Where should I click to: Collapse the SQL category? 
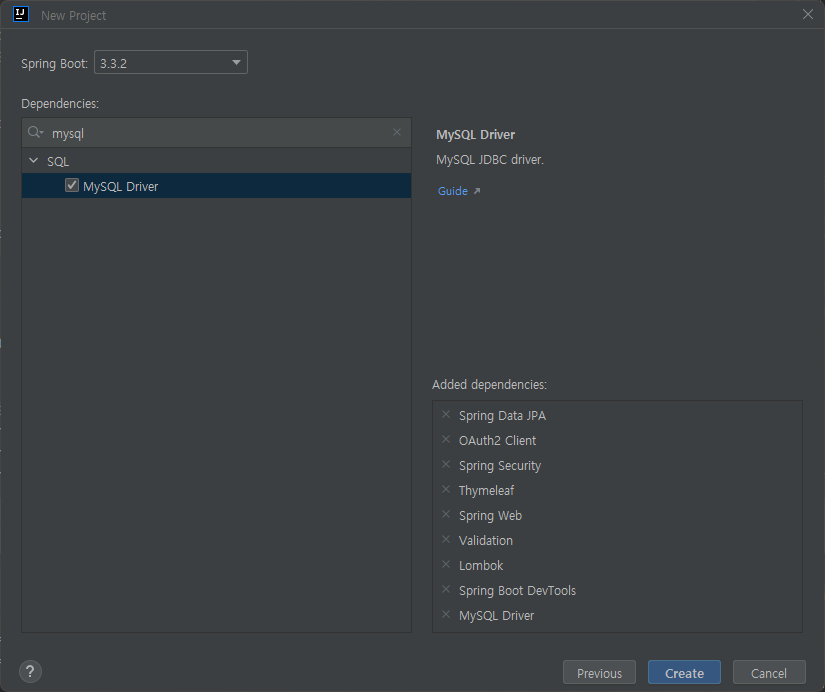(x=34, y=161)
